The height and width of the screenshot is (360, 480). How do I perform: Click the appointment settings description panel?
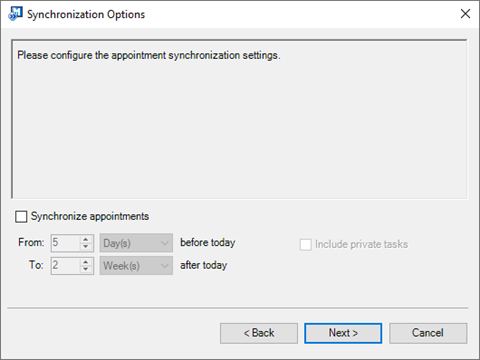pyautogui.click(x=239, y=119)
